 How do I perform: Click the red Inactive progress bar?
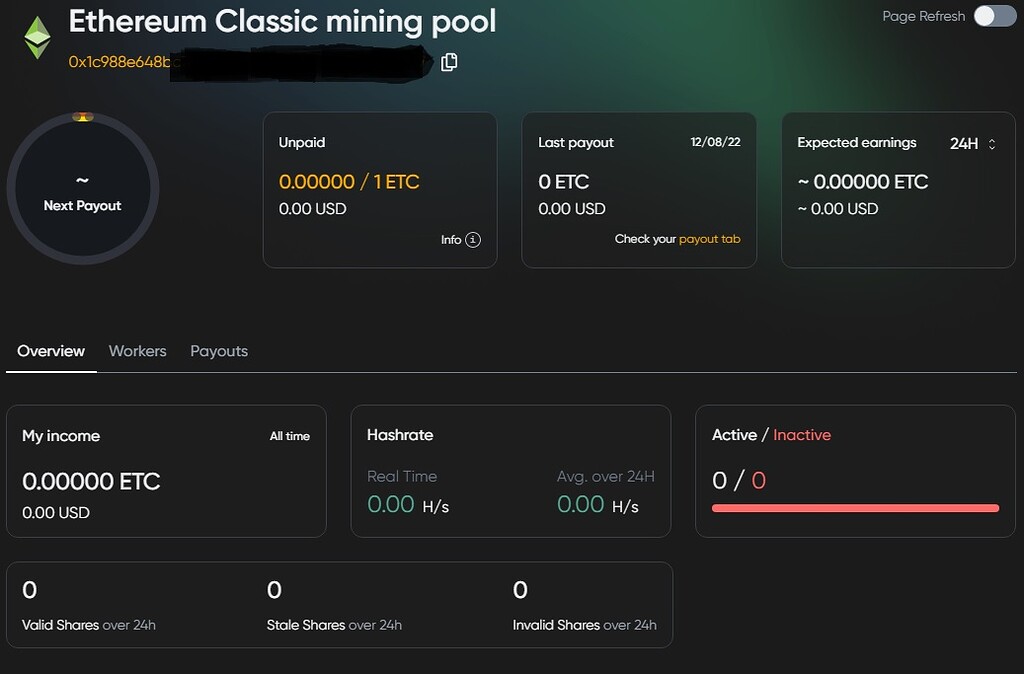point(855,509)
